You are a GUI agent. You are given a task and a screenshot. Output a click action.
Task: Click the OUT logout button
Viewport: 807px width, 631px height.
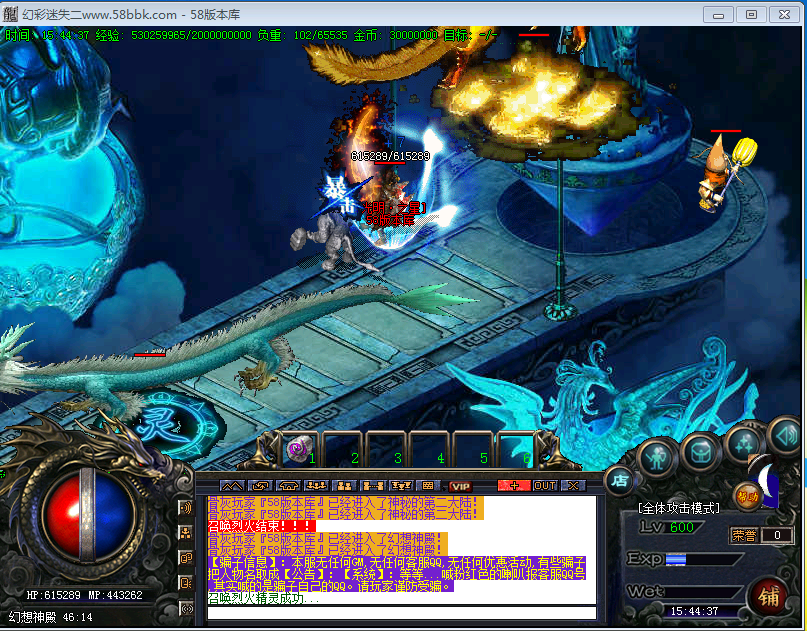(x=545, y=486)
